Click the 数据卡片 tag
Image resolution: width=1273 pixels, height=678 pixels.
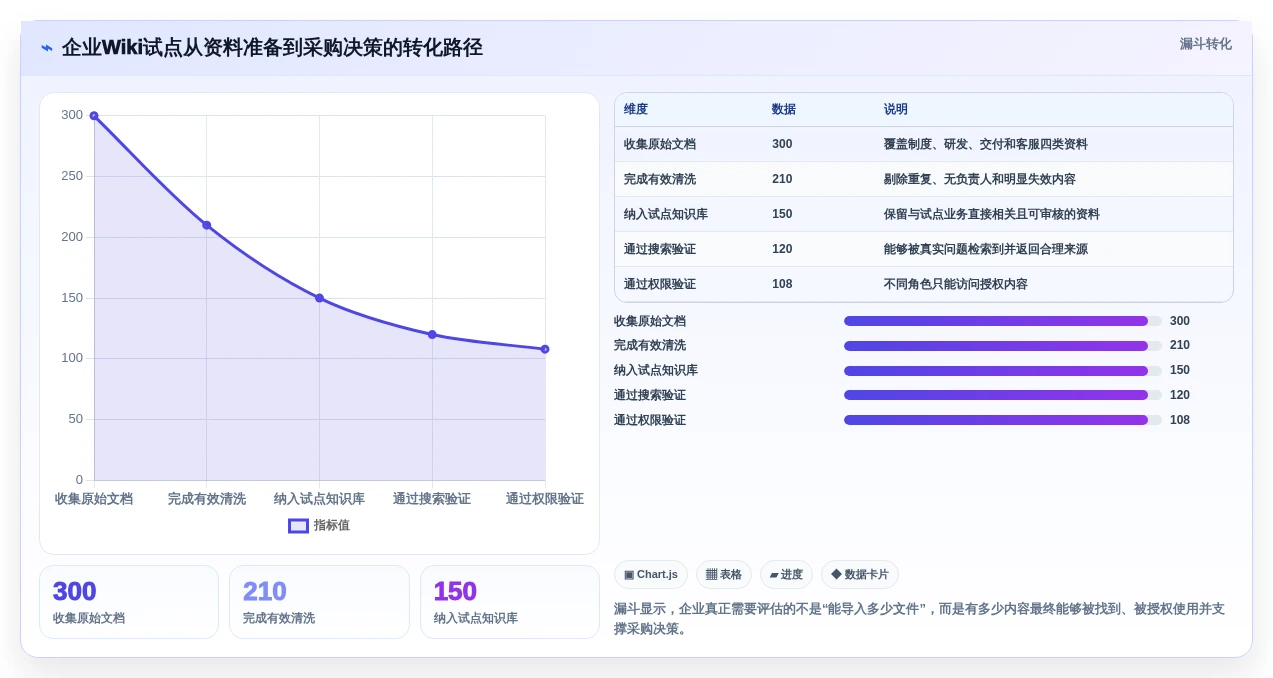click(x=860, y=574)
